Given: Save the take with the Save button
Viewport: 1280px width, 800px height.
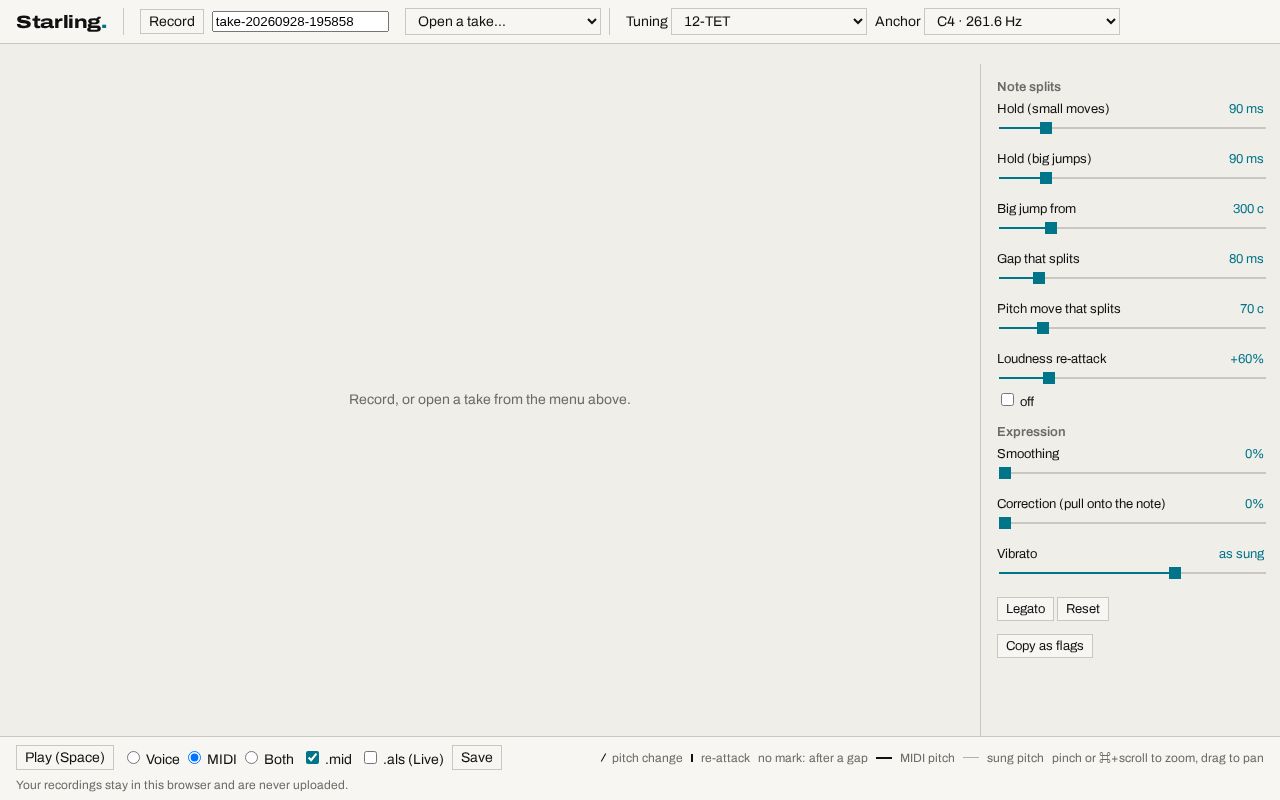Looking at the screenshot, I should (x=477, y=758).
